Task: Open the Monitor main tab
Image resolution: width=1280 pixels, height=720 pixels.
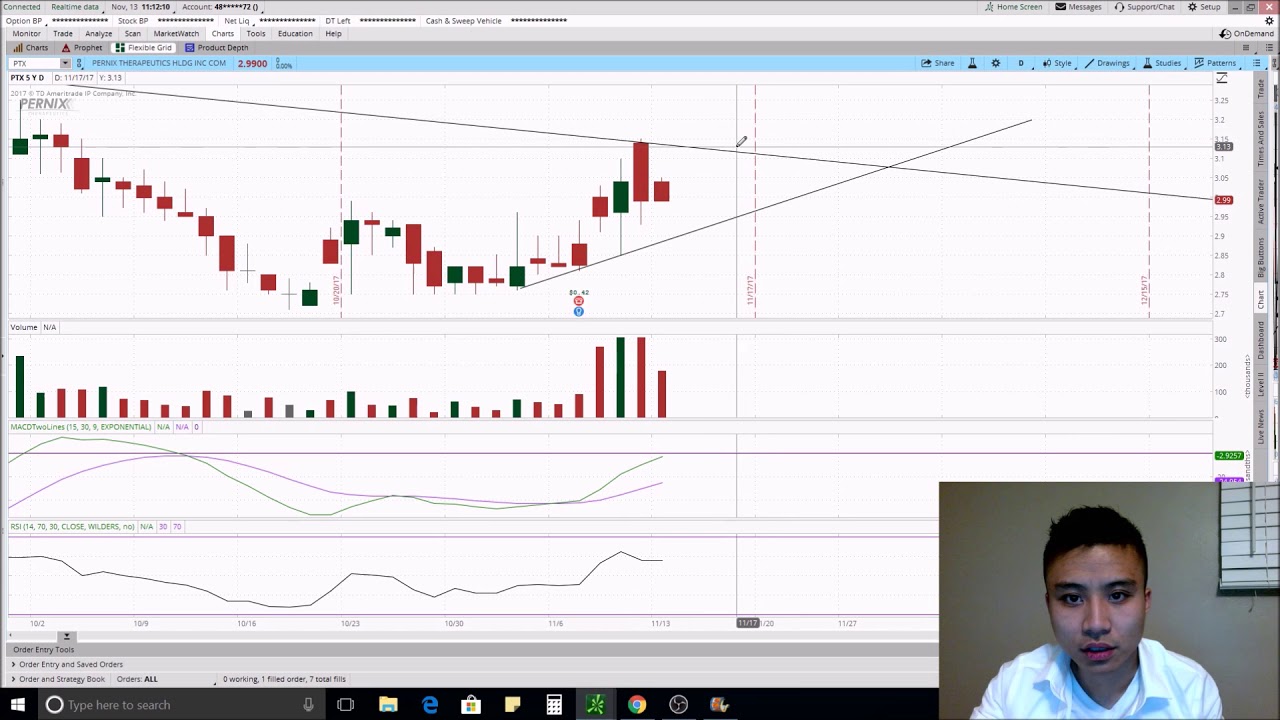Action: [27, 34]
